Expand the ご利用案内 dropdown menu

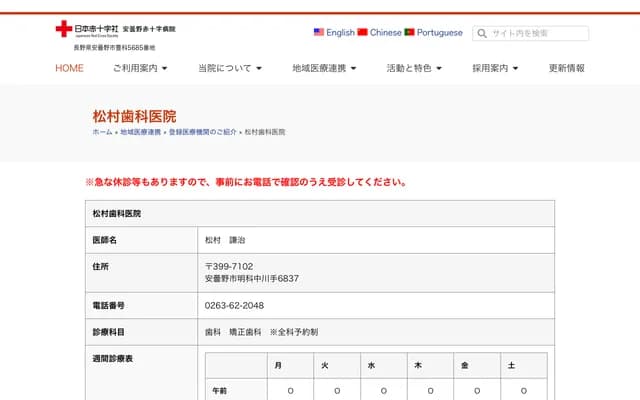click(x=140, y=68)
